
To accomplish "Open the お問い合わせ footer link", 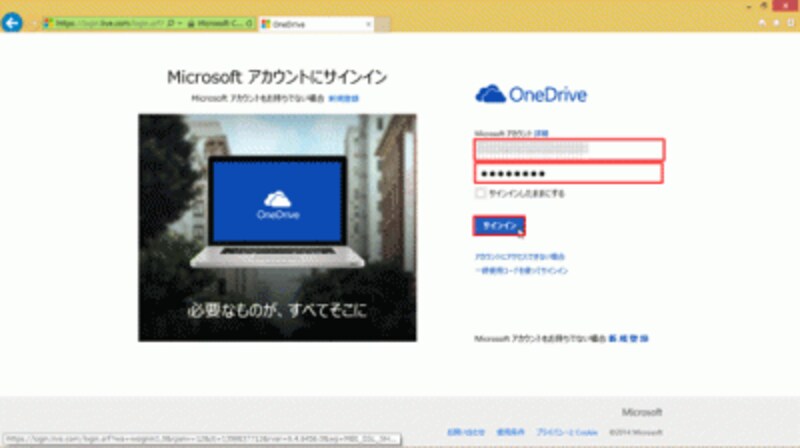I will point(465,432).
